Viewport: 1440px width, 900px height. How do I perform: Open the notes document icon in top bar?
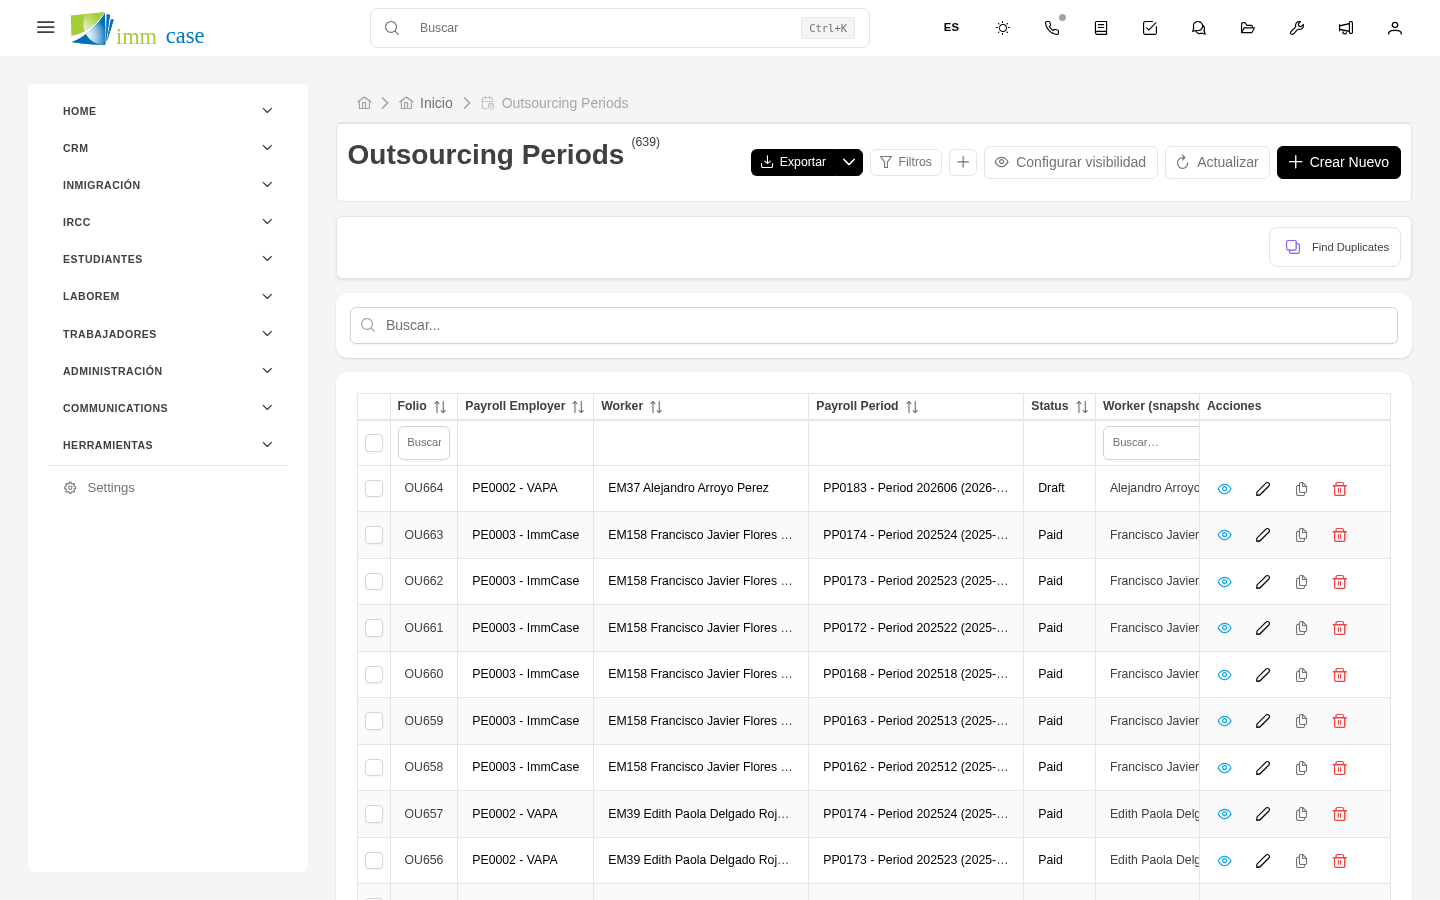(1101, 28)
